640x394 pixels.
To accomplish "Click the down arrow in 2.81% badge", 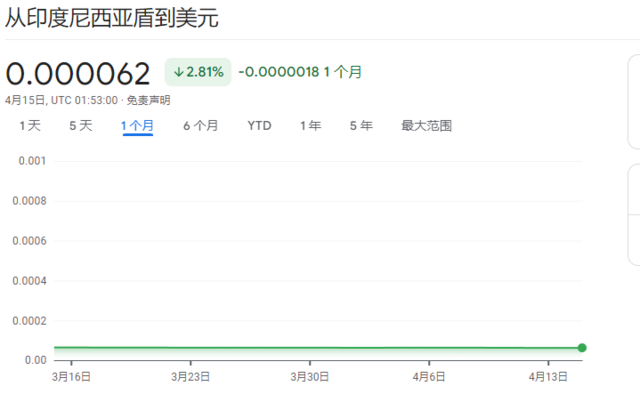I will point(179,73).
